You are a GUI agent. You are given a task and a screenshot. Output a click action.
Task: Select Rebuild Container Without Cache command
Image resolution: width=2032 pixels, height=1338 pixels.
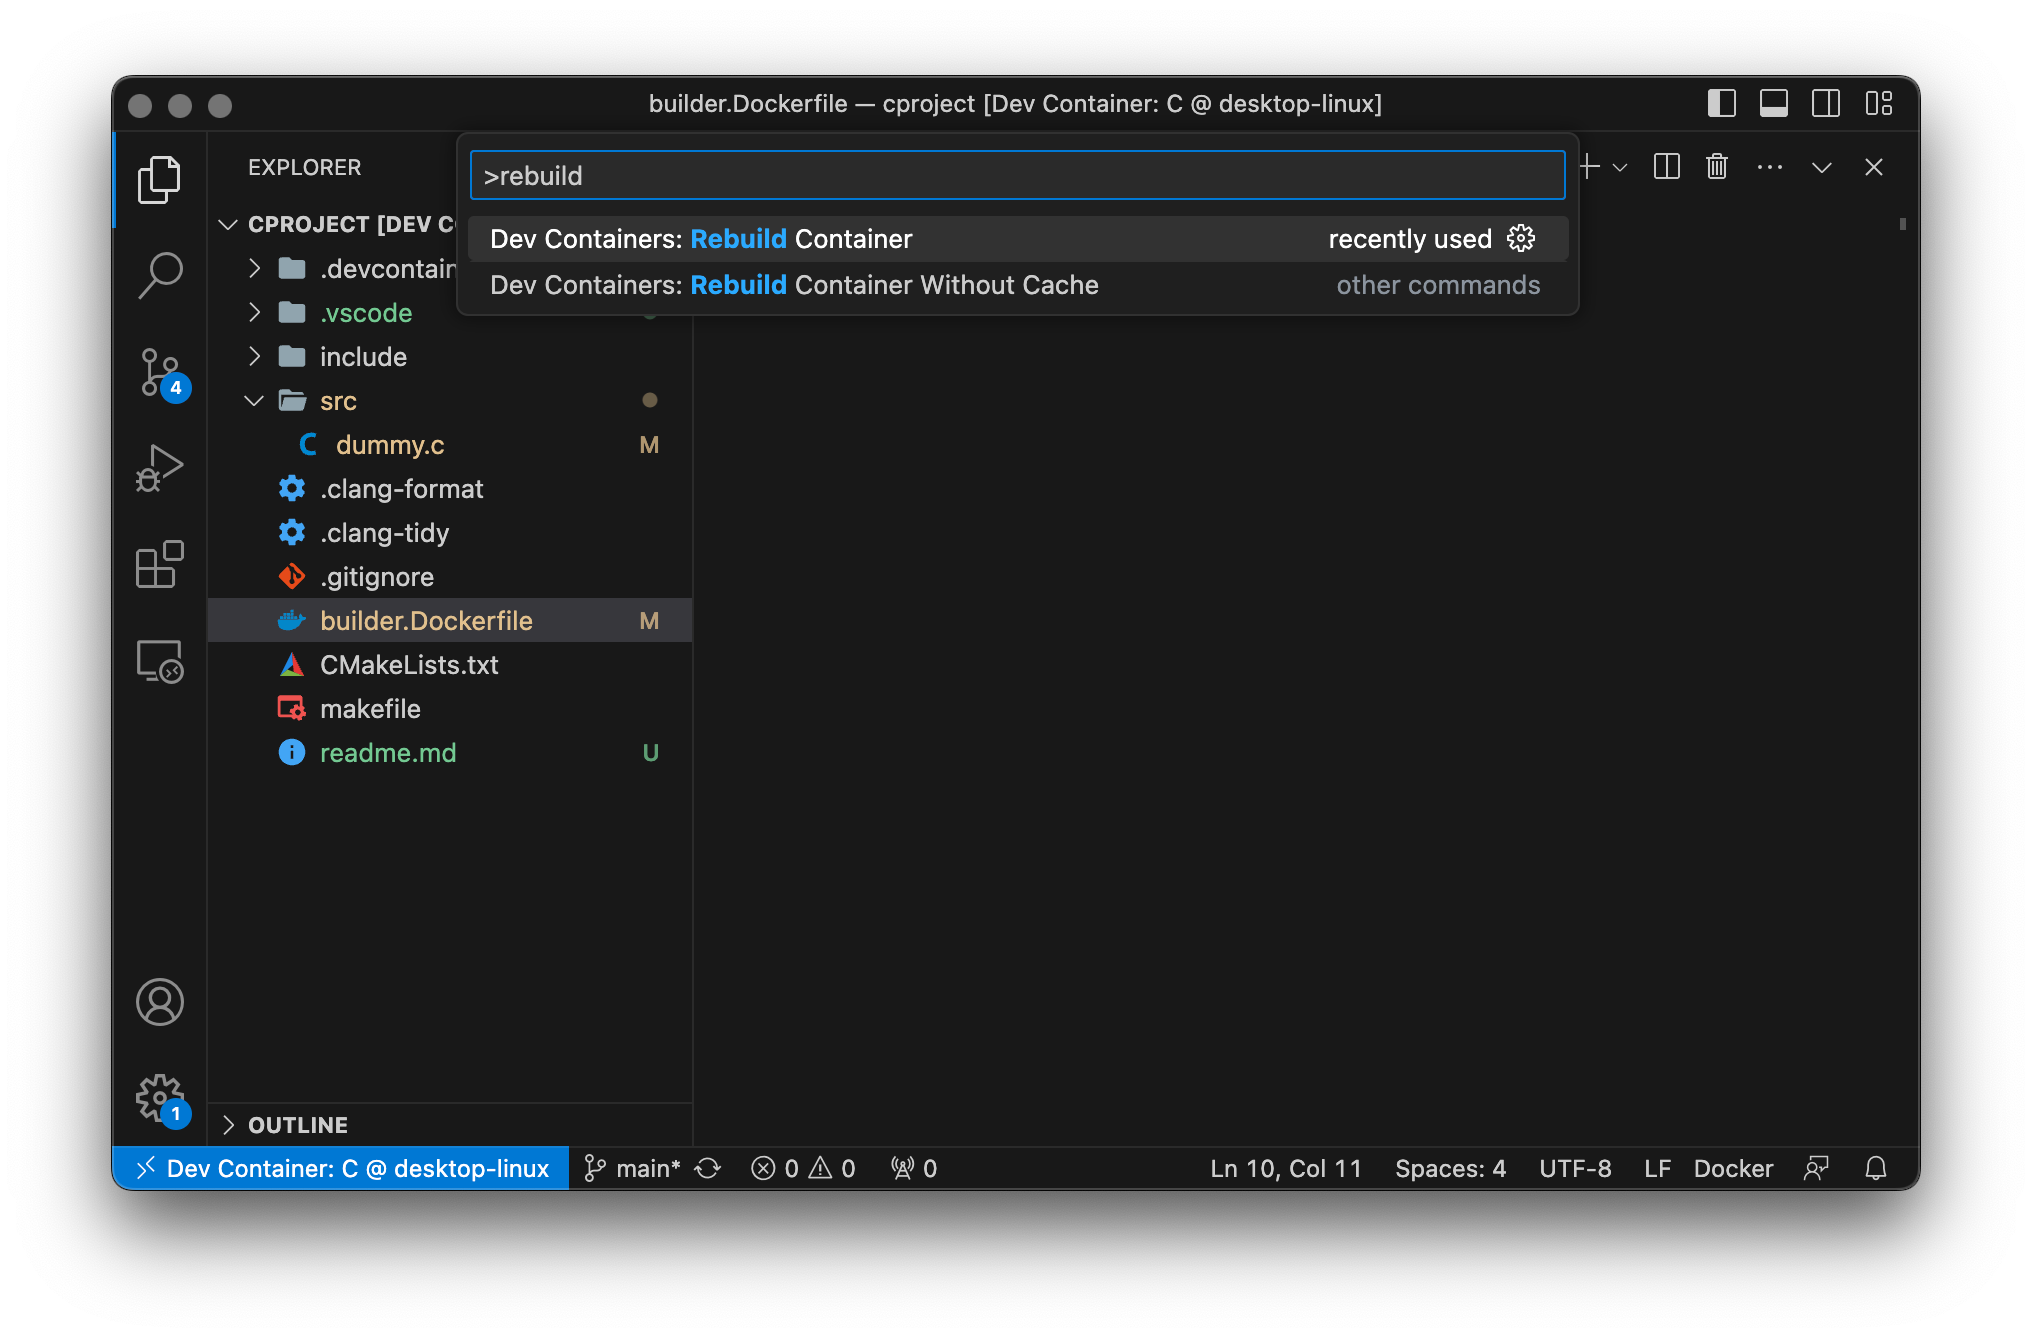[x=794, y=285]
